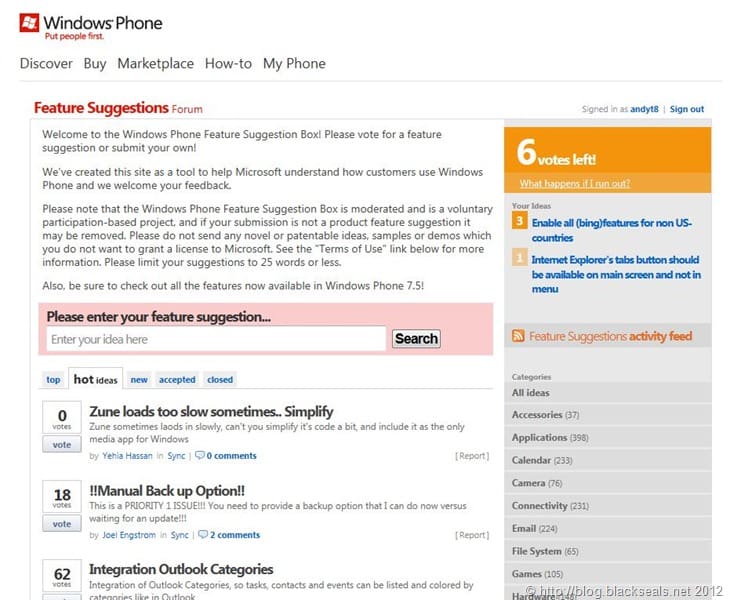Click the orange 3 votes badge
This screenshot has width=730, height=600.
point(519,221)
